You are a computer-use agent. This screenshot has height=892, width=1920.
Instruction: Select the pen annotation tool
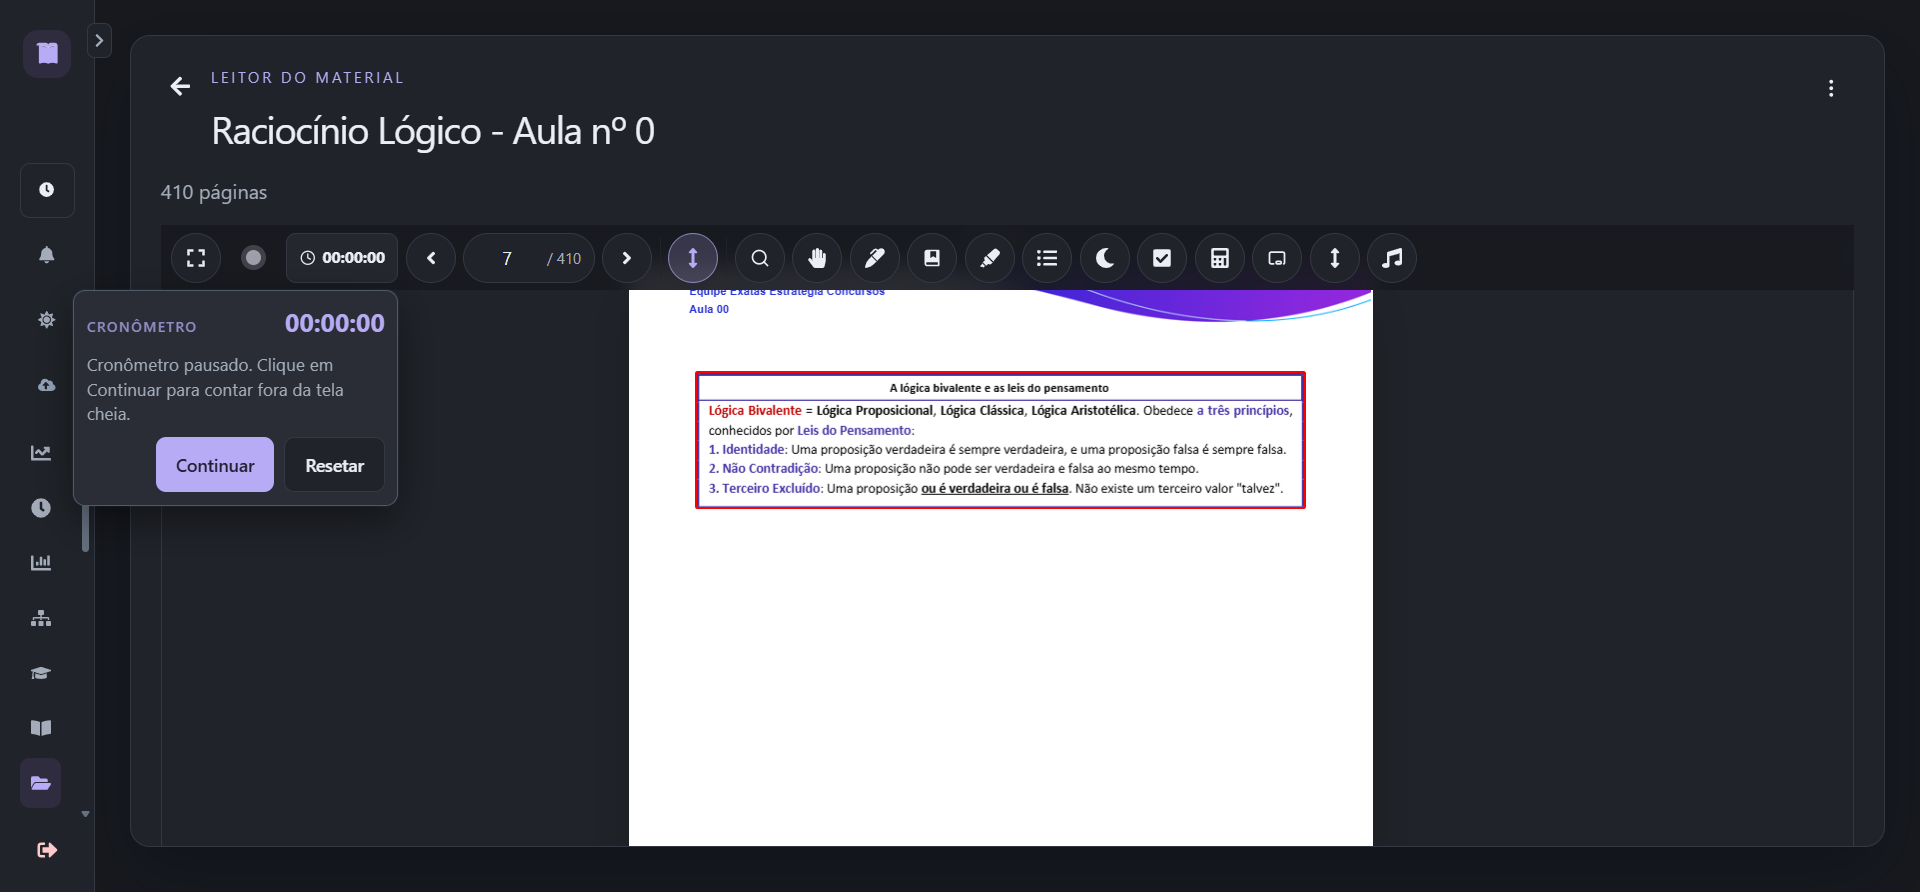[x=875, y=258]
